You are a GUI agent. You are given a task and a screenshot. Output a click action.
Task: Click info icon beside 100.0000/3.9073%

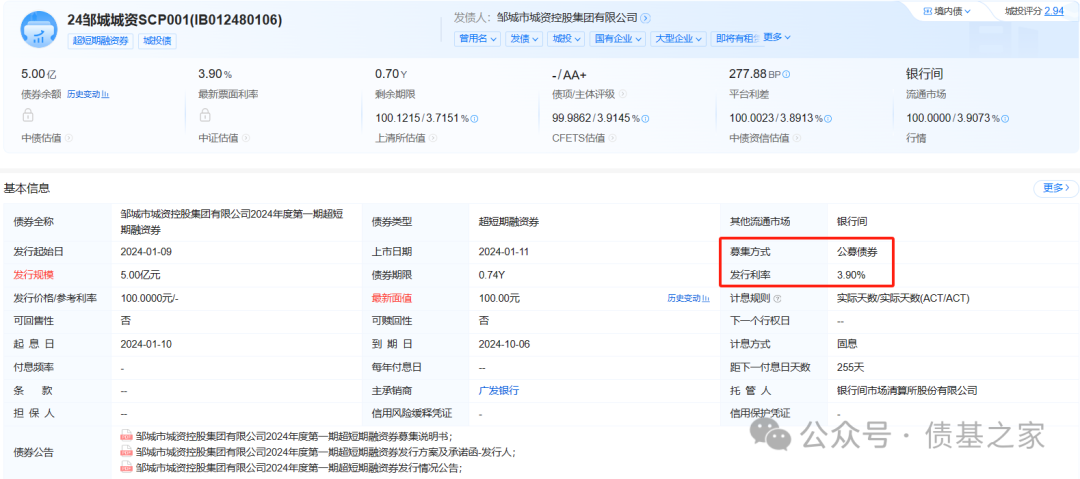coord(1005,119)
